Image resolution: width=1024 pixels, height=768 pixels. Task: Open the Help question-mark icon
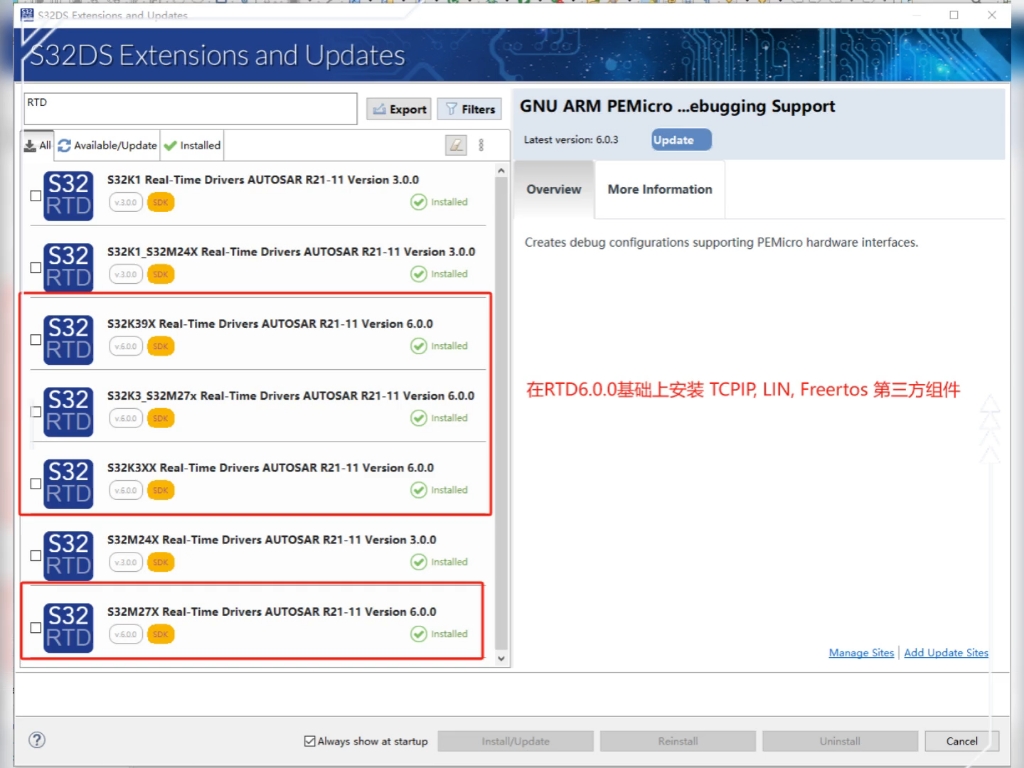(36, 740)
